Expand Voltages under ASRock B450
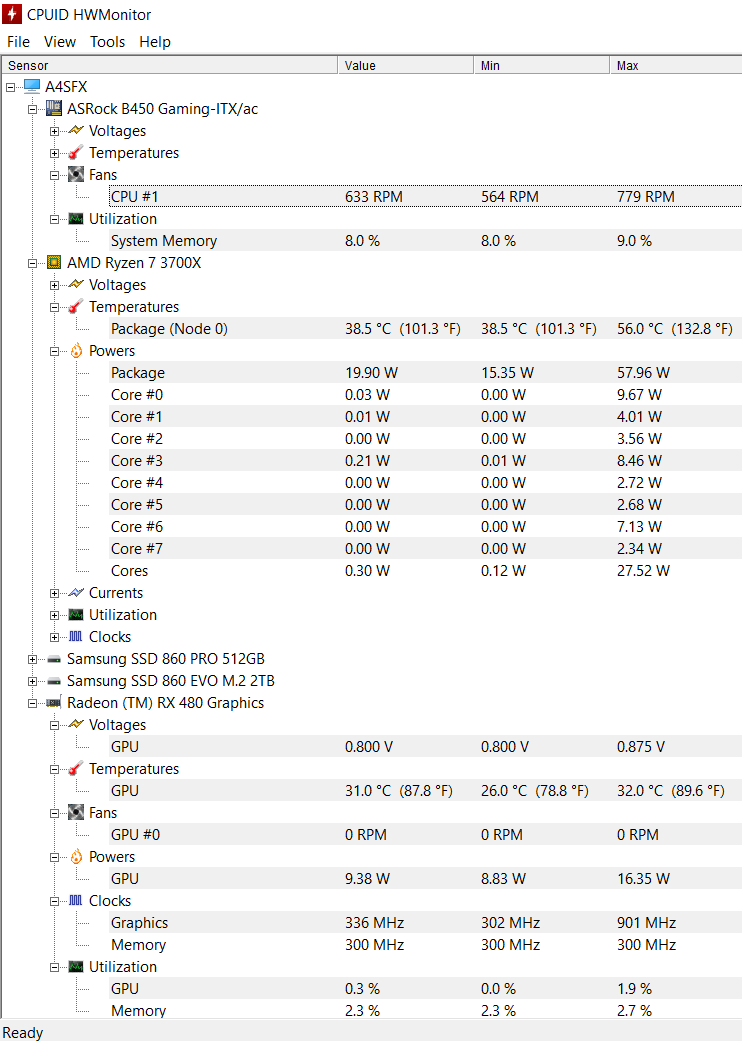Screen dimensions: 742x1041 (54, 131)
